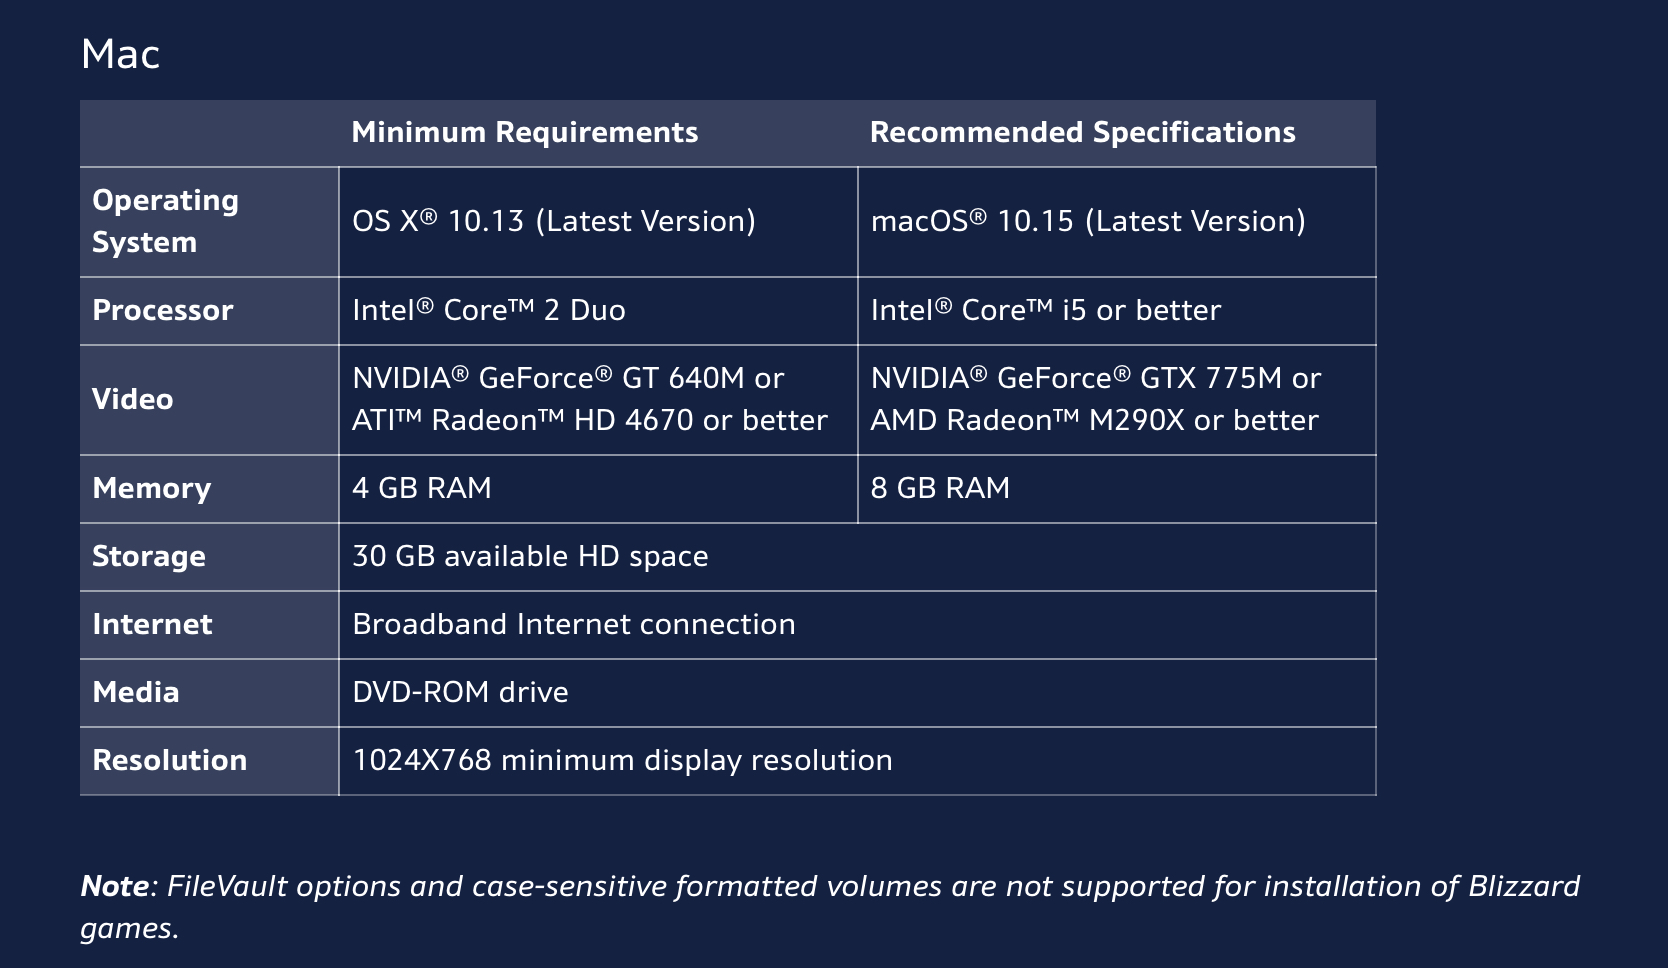Click the 30 GB available HD space text
Viewport: 1668px width, 968px height.
(530, 557)
